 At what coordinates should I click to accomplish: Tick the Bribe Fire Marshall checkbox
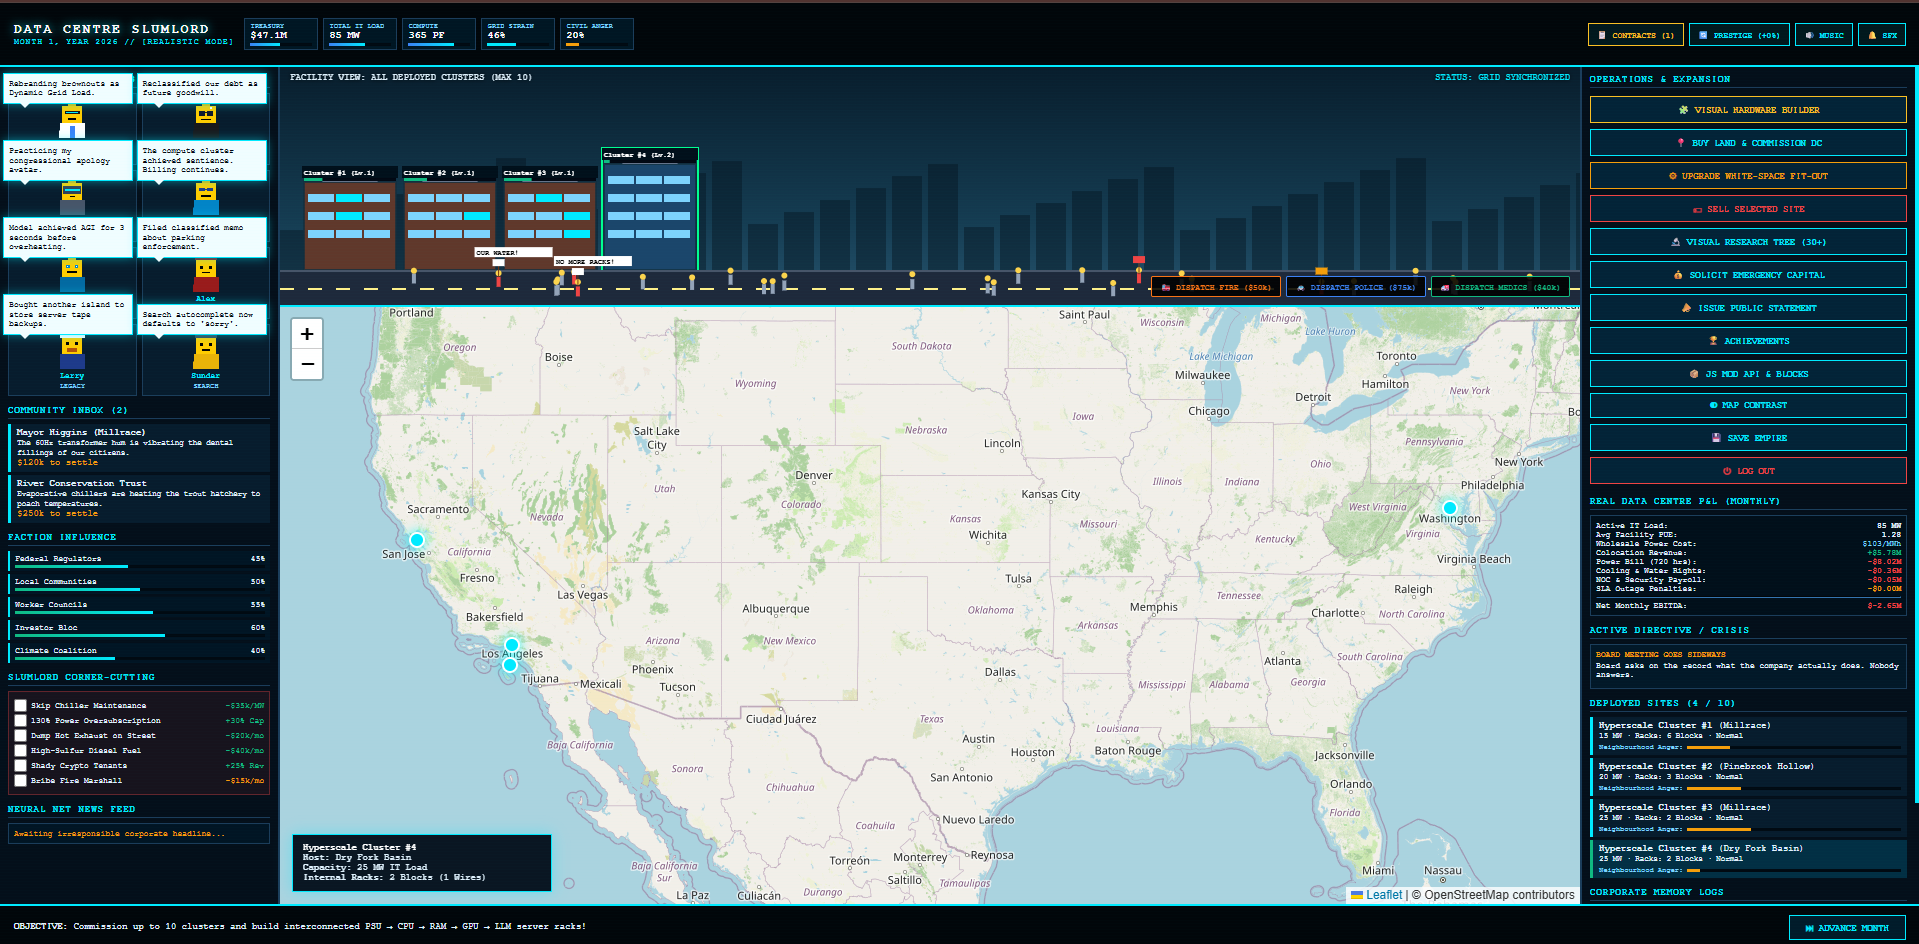tap(20, 780)
